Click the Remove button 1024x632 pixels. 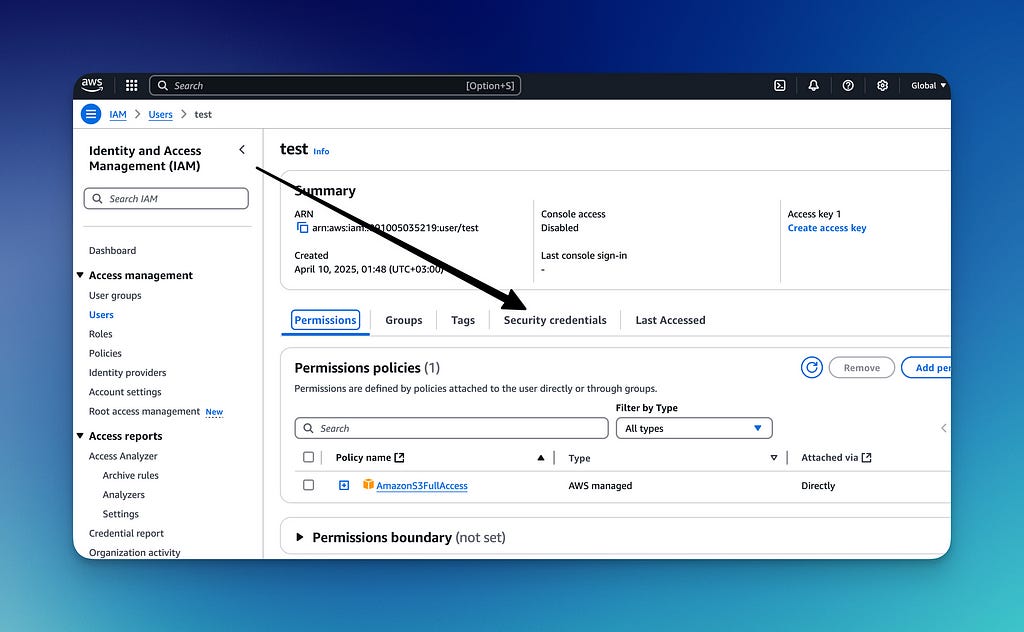pos(861,368)
